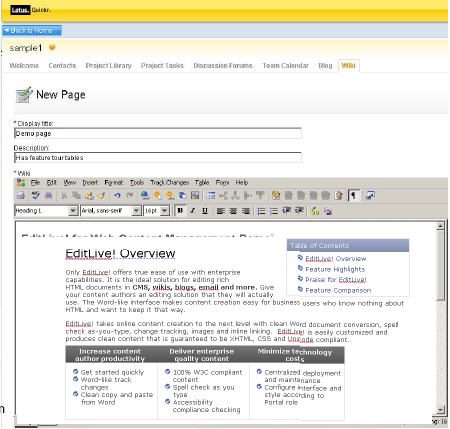Viewport: 450px width, 429px height.
Task: Run spell check from the toolbar icon
Action: (35, 196)
